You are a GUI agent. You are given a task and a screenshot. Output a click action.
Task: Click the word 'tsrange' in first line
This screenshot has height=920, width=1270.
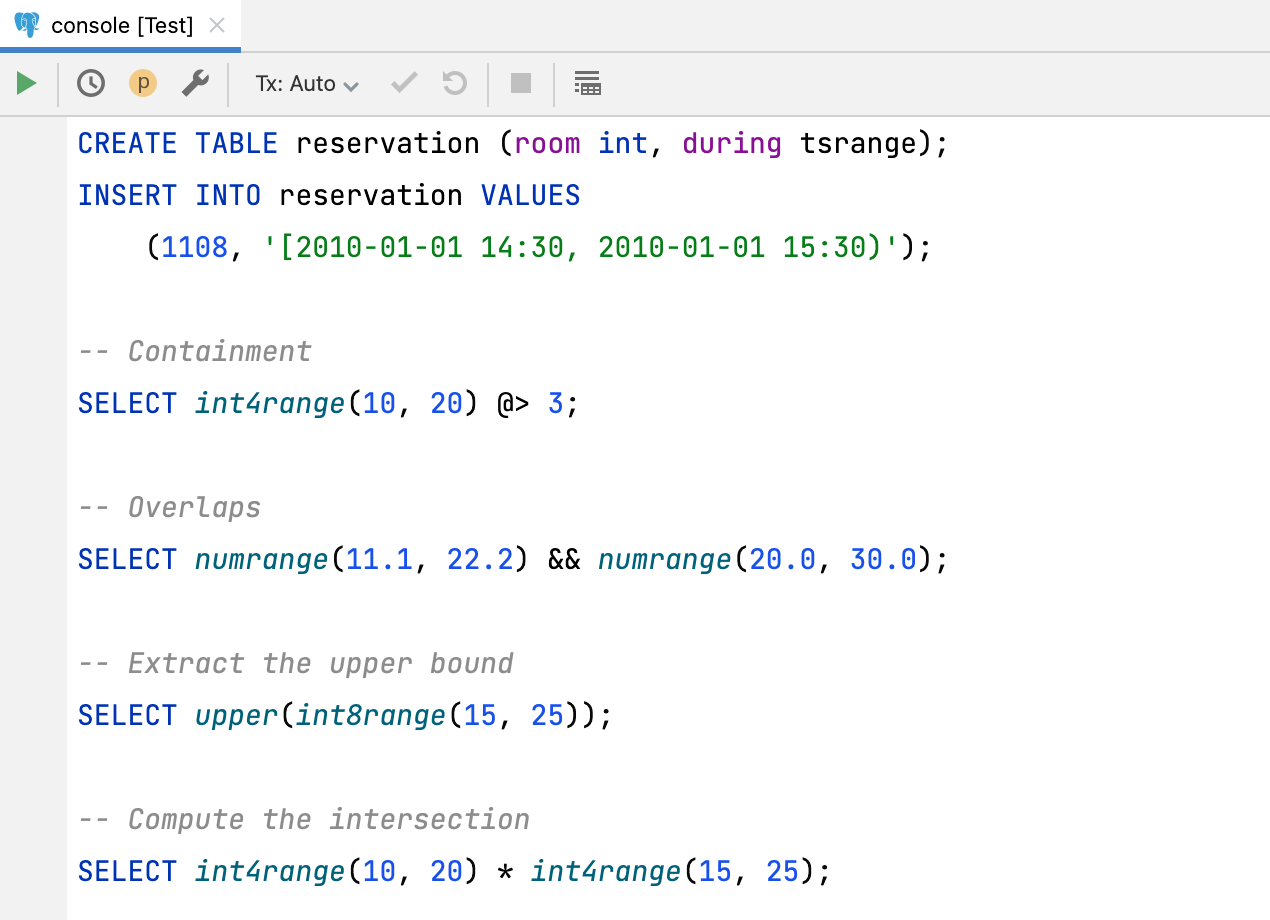(x=859, y=144)
